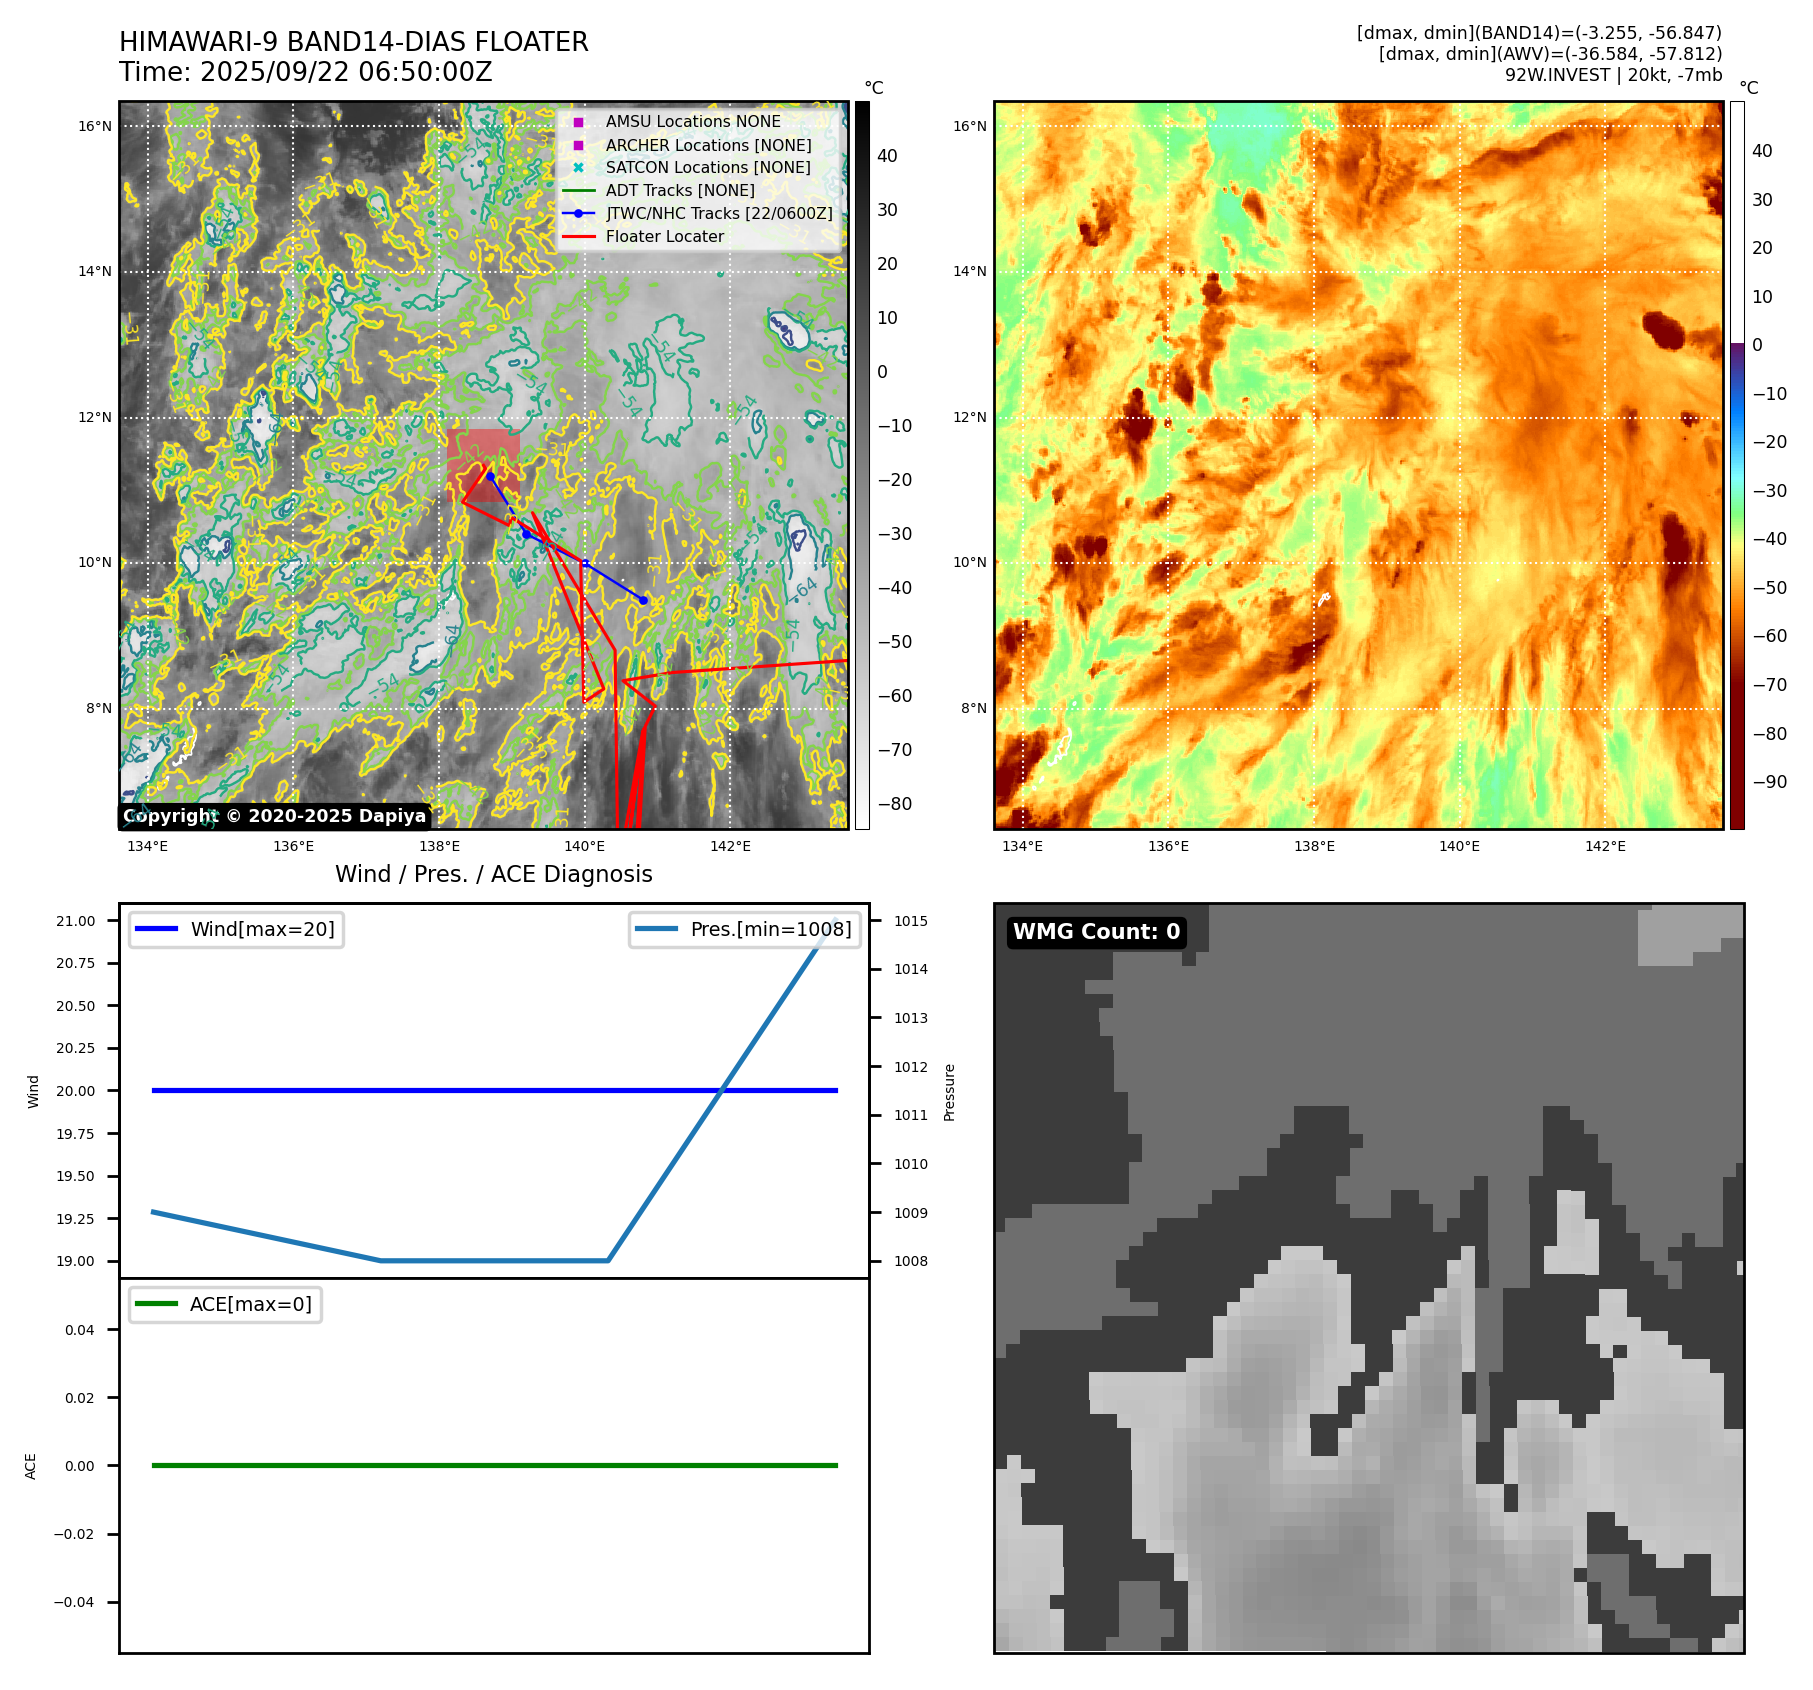1813x1690 pixels.
Task: Click the 'Pres.[min=1008]' legend box
Action: point(745,929)
